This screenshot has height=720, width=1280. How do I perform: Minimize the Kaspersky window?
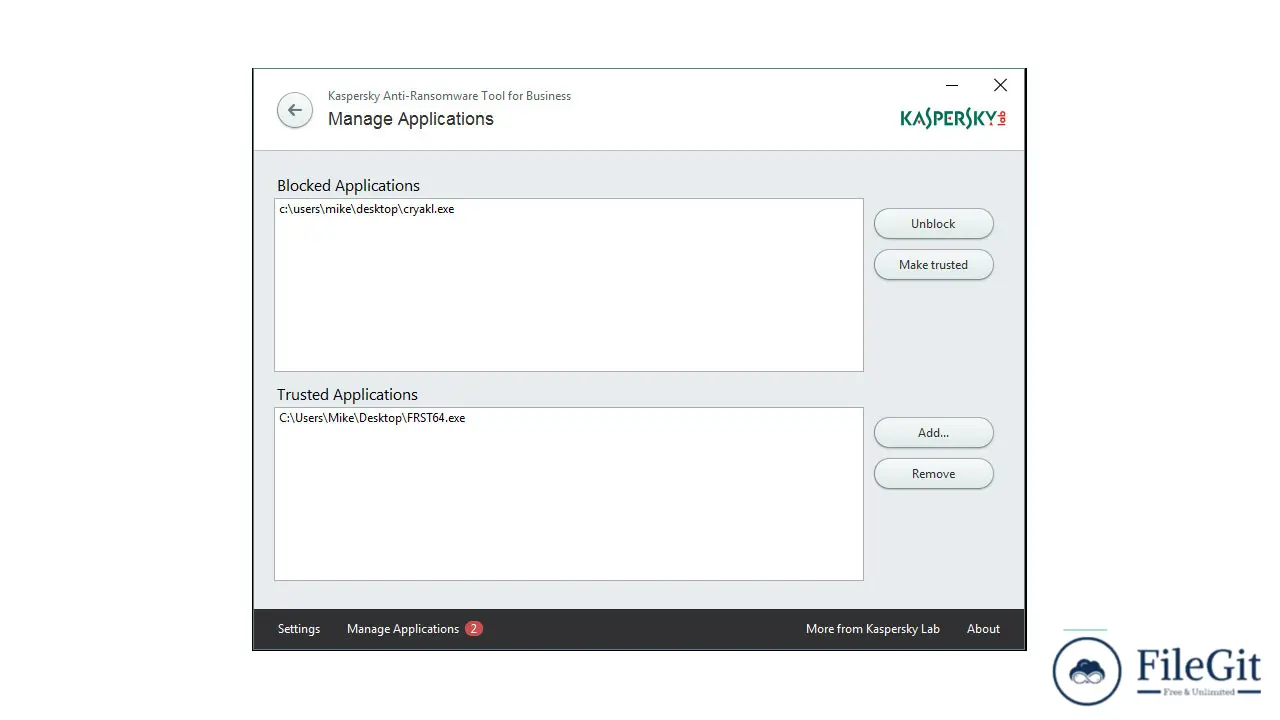(x=952, y=86)
